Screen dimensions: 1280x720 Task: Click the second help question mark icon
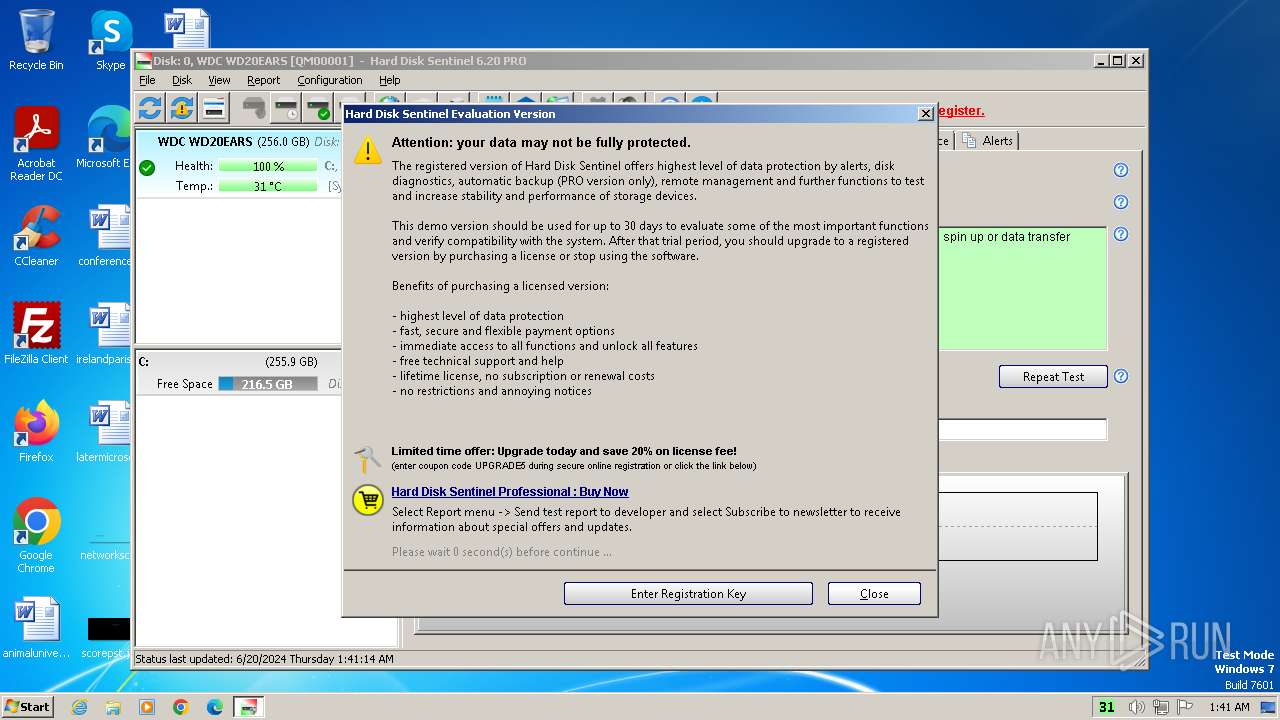coord(1121,202)
